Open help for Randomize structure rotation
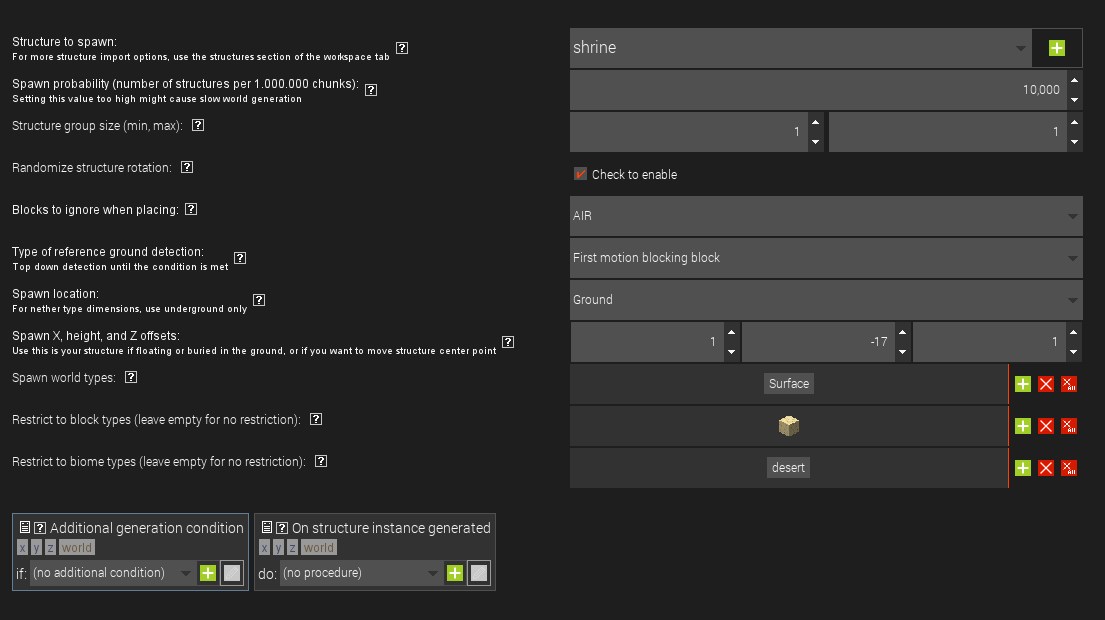The image size is (1105, 620). point(187,168)
